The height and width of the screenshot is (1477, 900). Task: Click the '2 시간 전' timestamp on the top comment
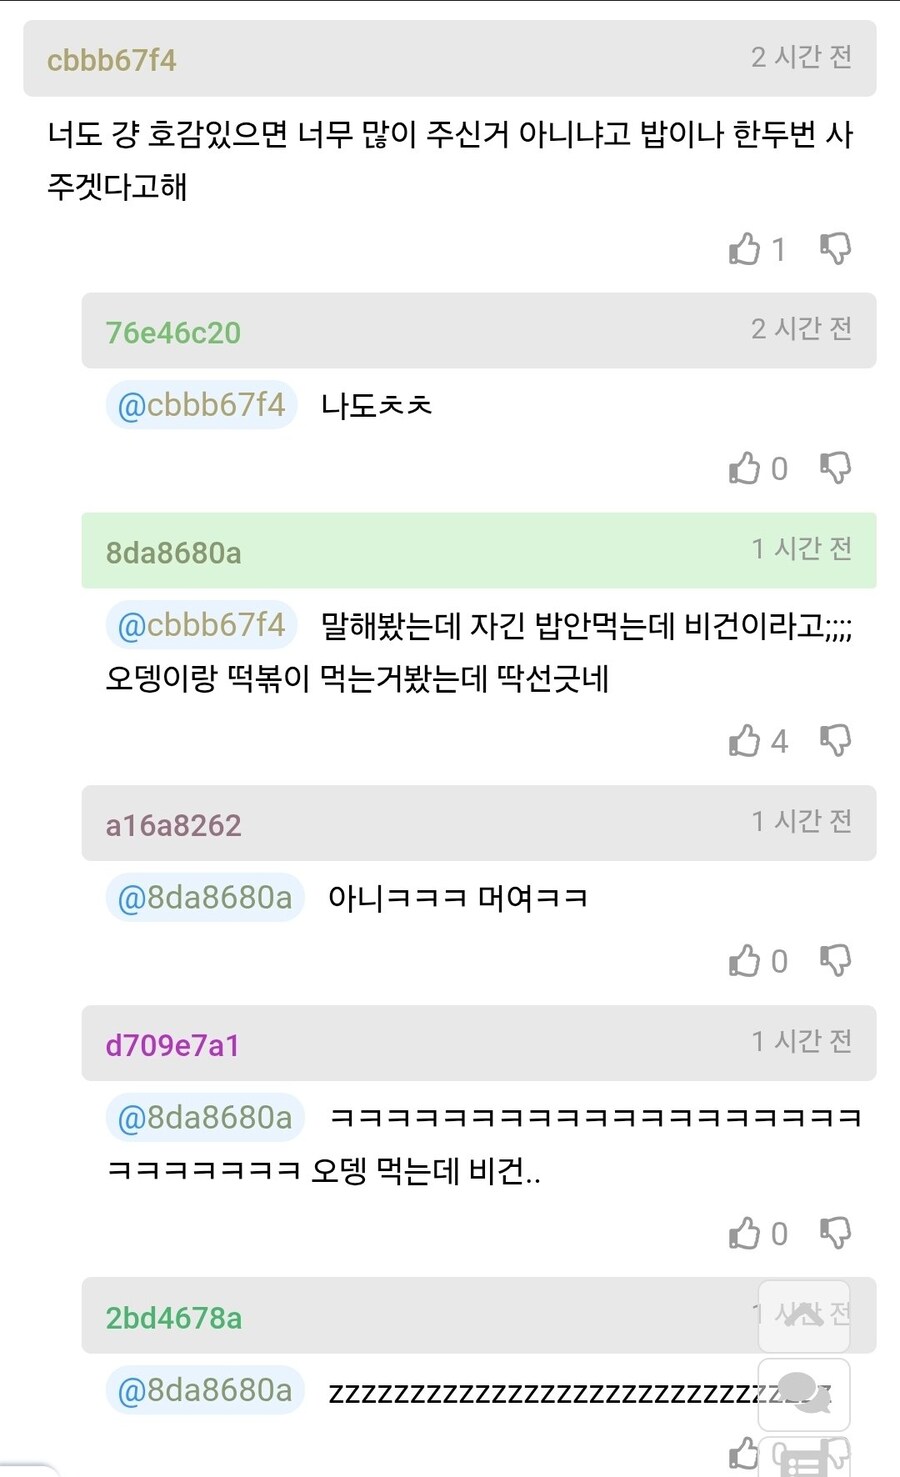click(800, 58)
